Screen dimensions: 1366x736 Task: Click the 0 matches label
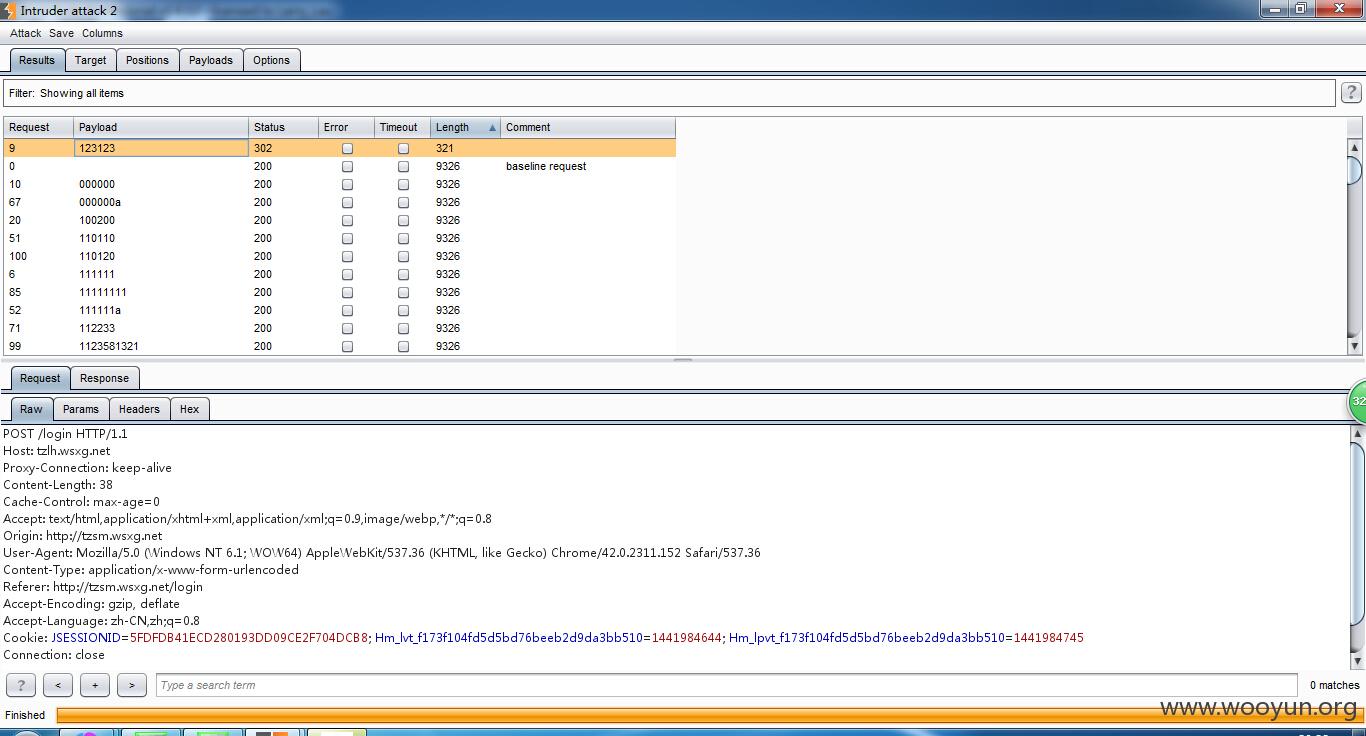point(1334,685)
